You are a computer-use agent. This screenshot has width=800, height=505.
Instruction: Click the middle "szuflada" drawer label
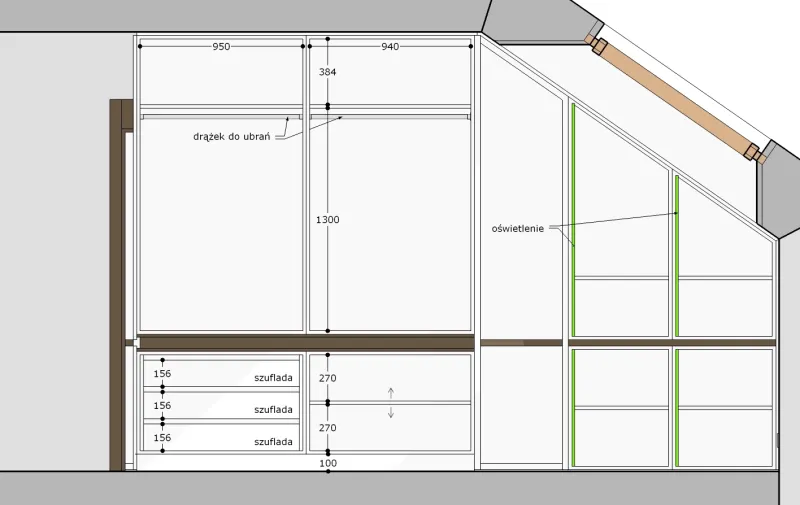pos(273,410)
